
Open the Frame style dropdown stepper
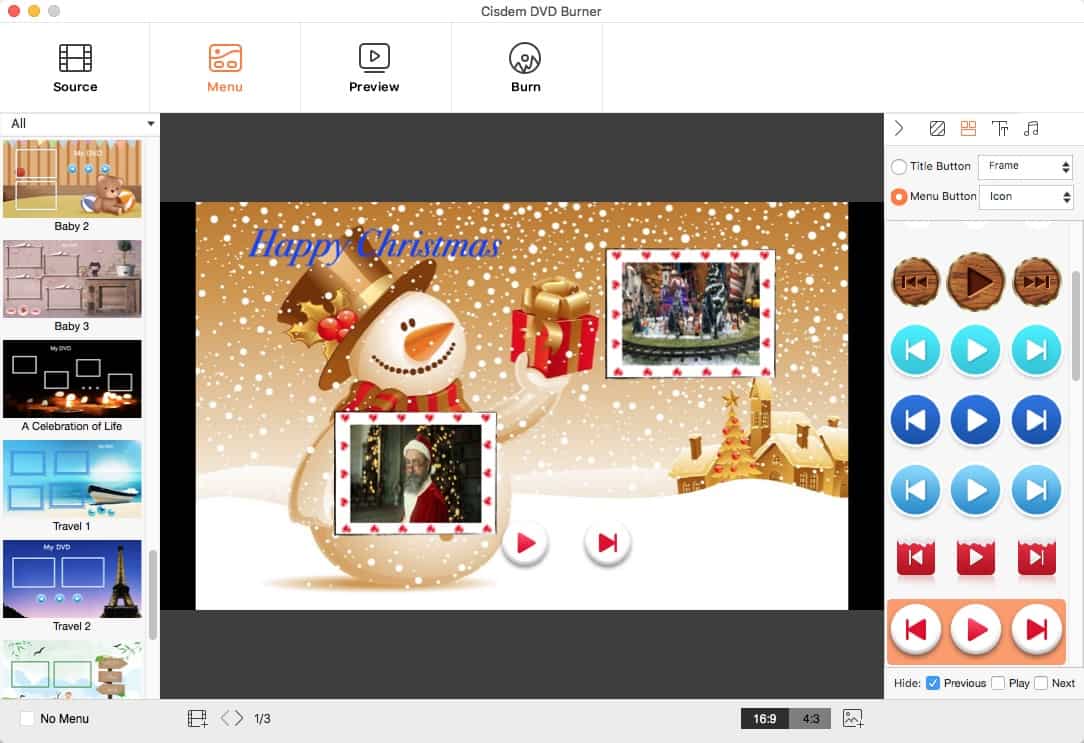point(1066,166)
